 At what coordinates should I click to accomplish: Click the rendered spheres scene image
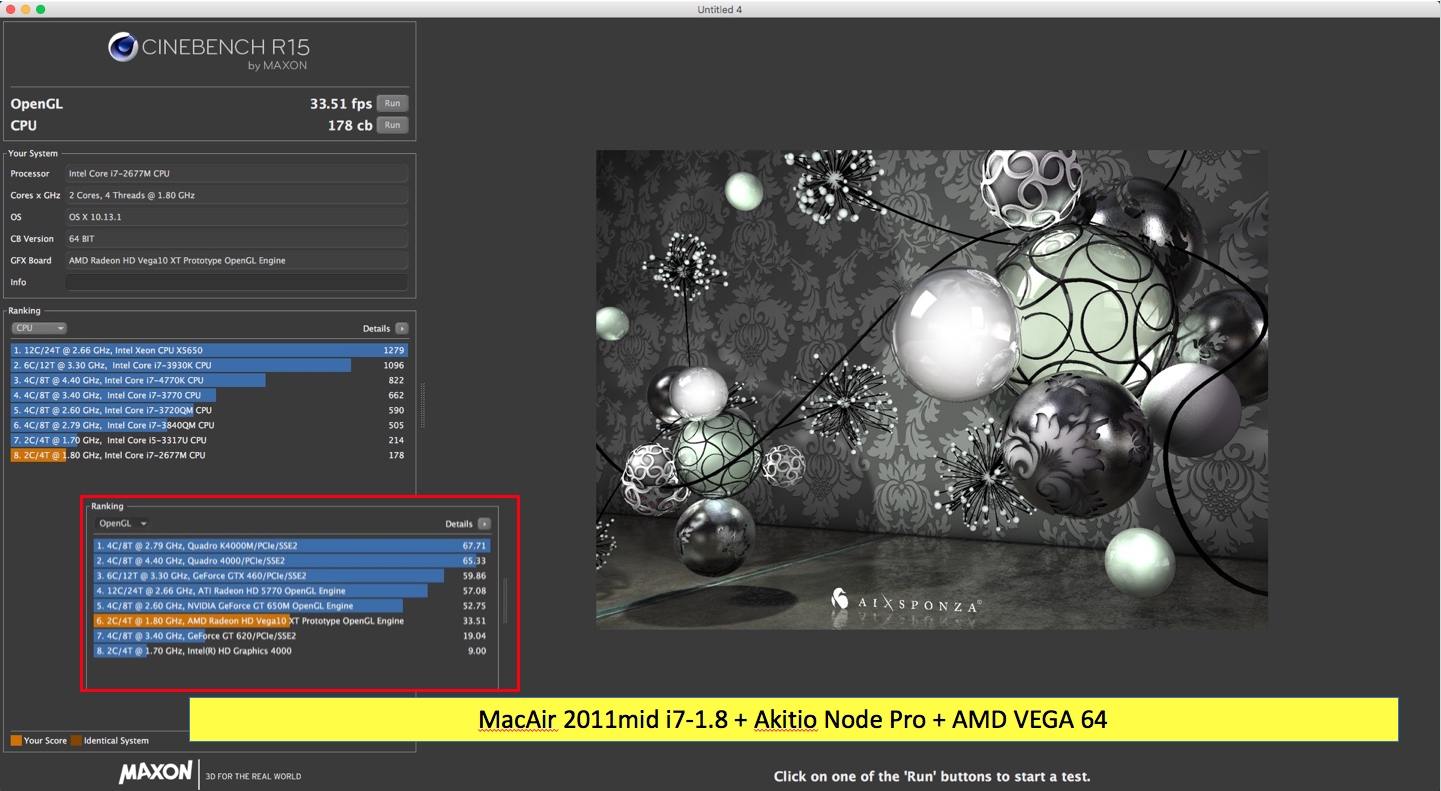[x=931, y=389]
